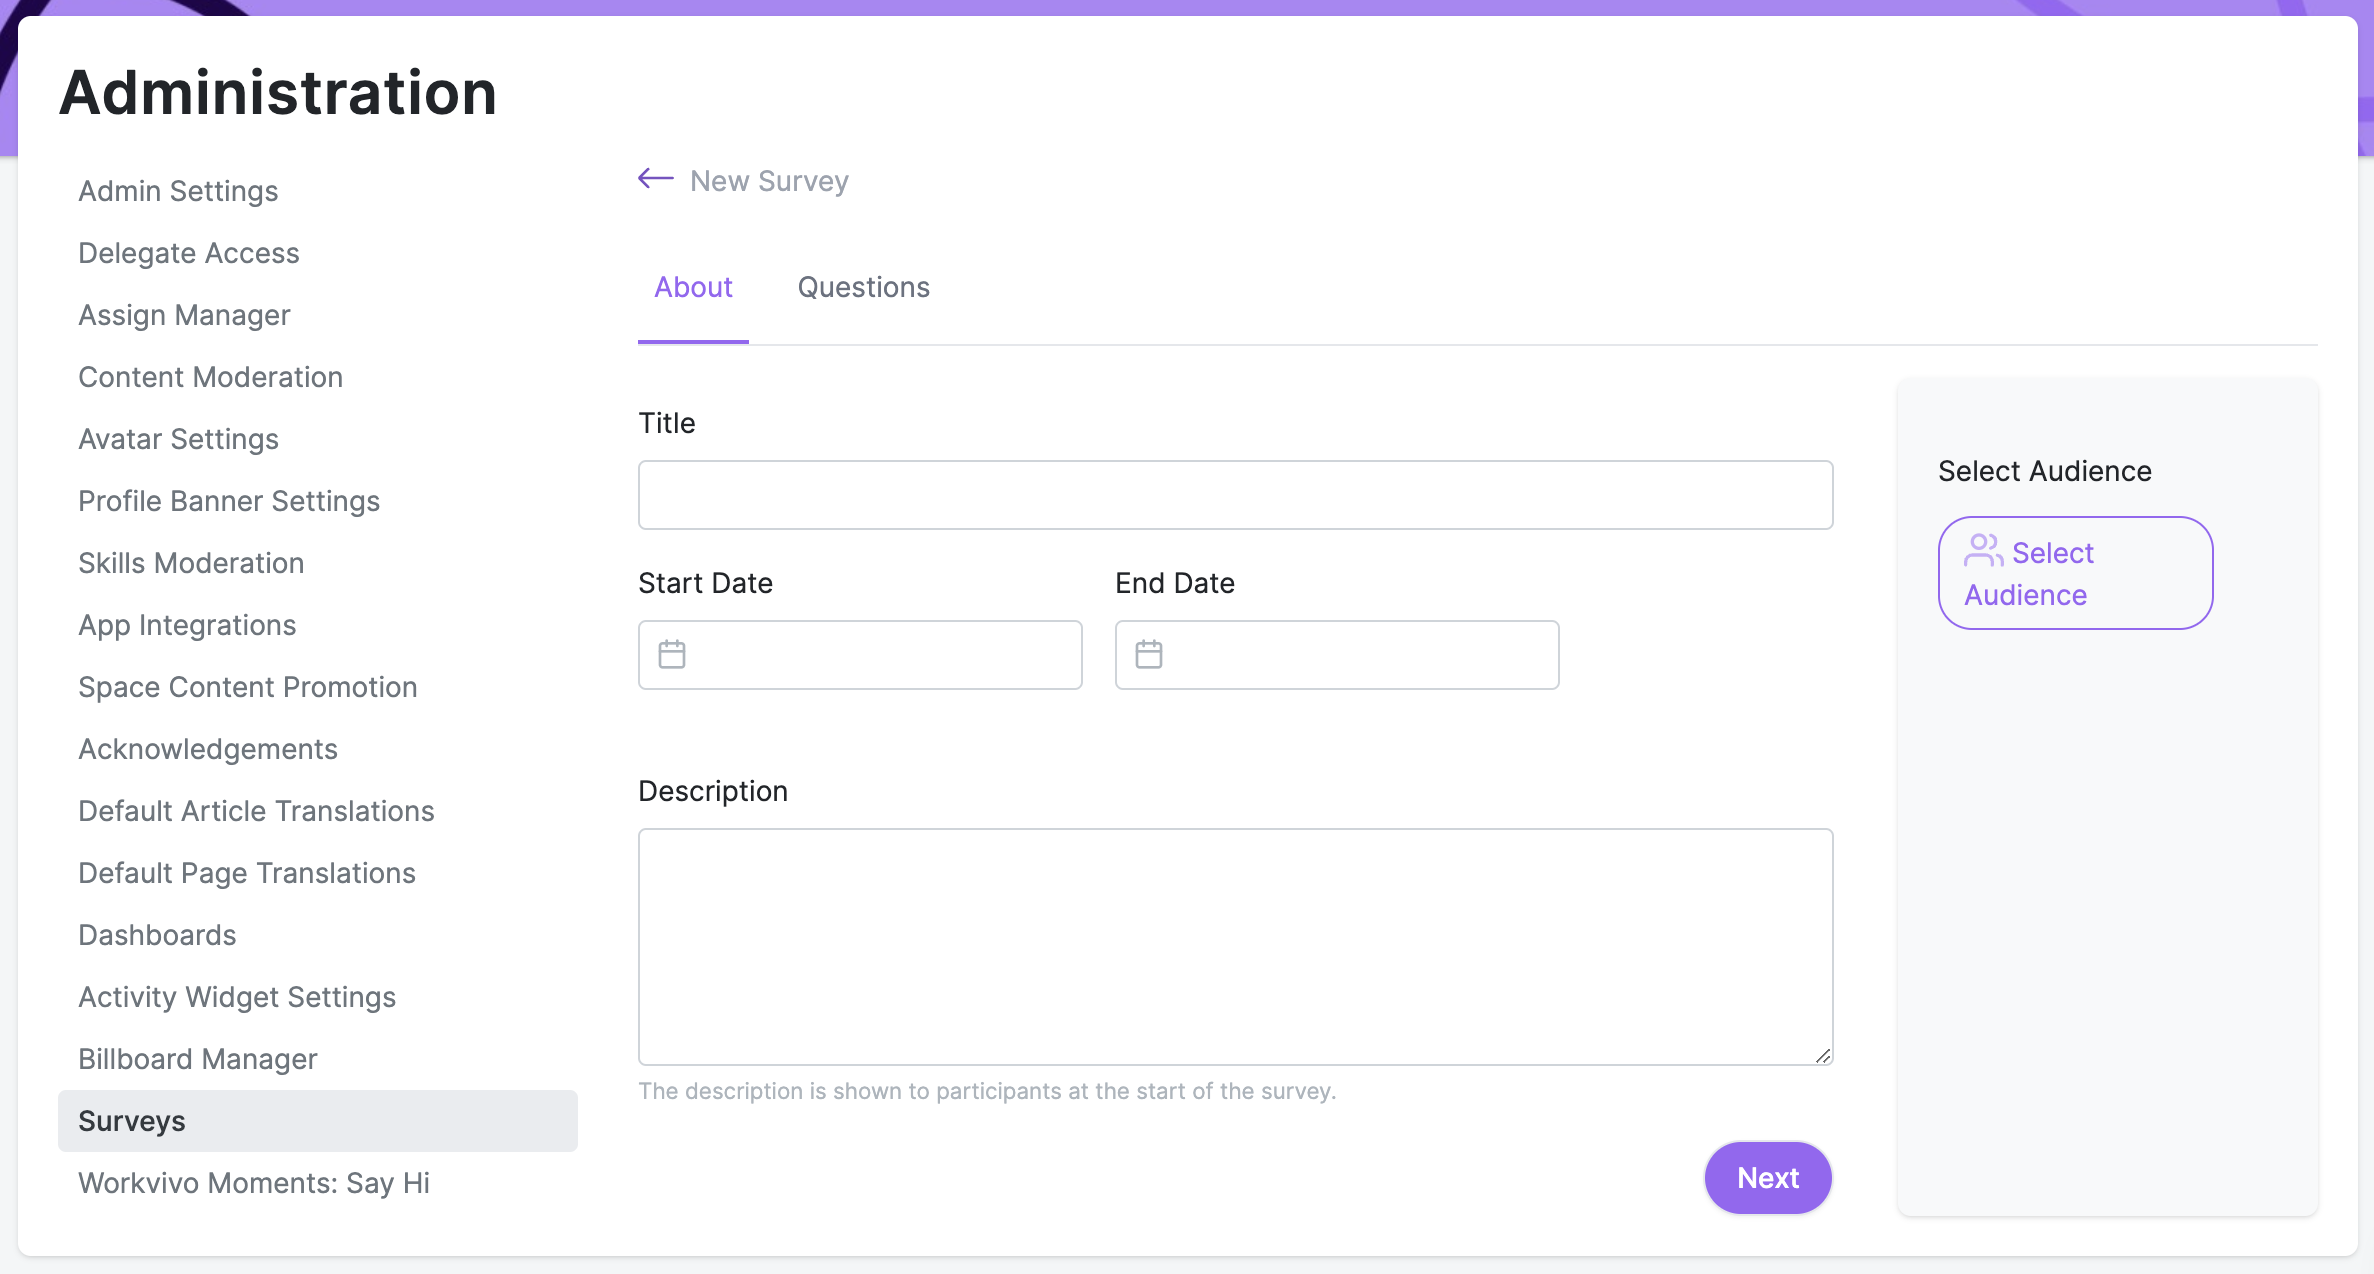Switch to the Questions tab

pyautogui.click(x=863, y=288)
